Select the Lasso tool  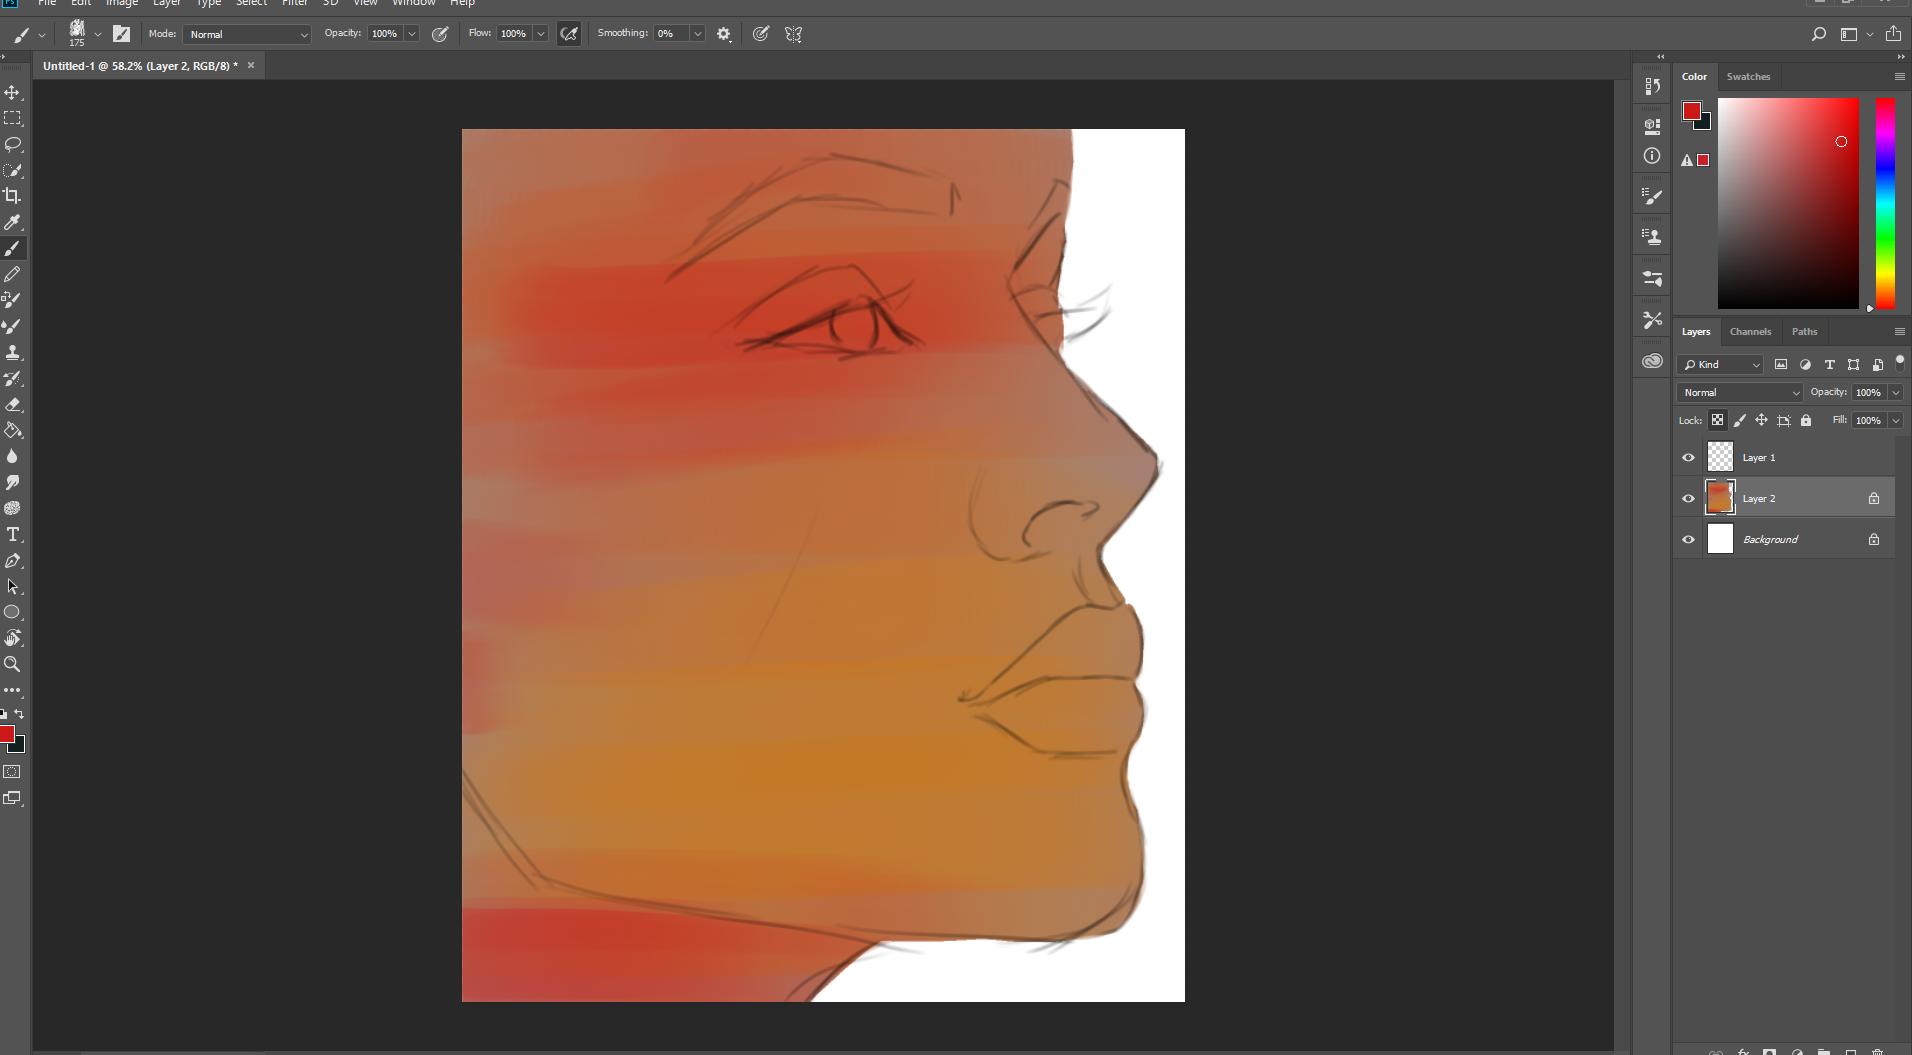tap(12, 144)
